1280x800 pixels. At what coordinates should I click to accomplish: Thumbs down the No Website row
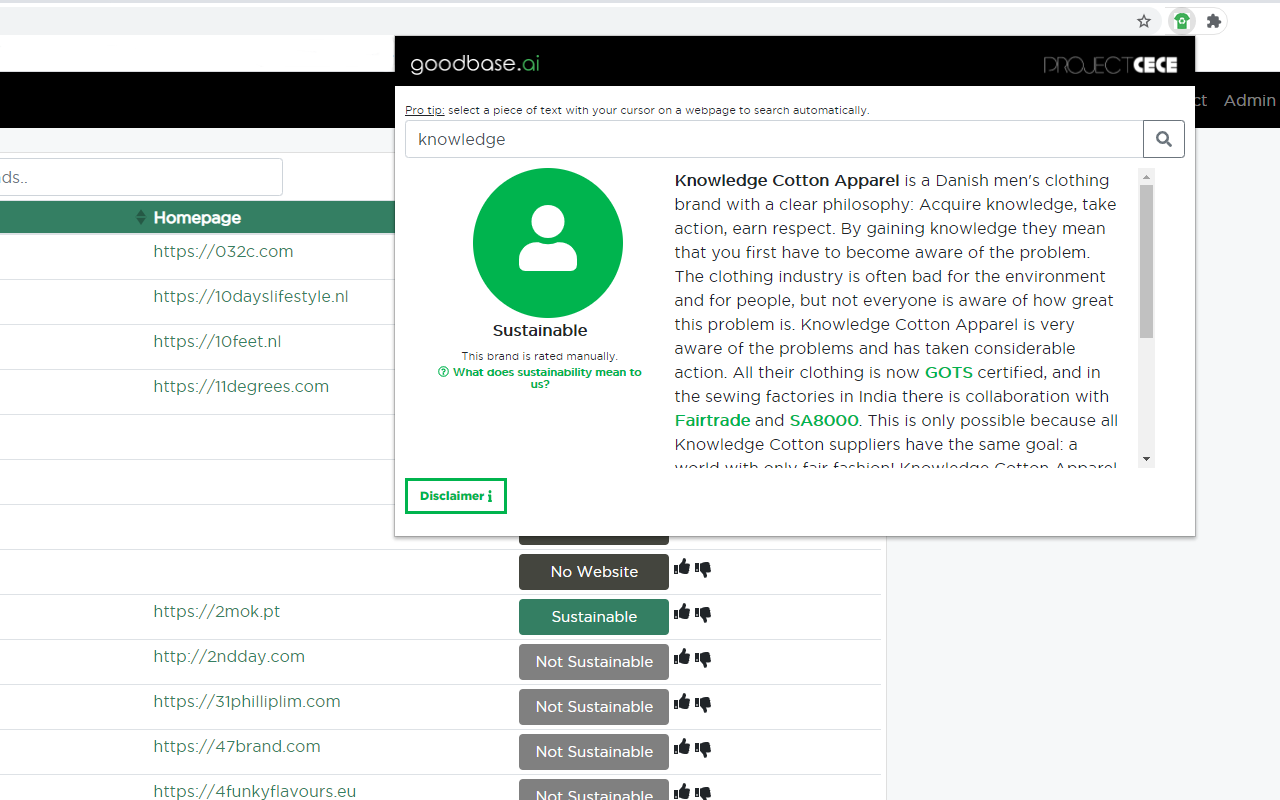pos(703,570)
